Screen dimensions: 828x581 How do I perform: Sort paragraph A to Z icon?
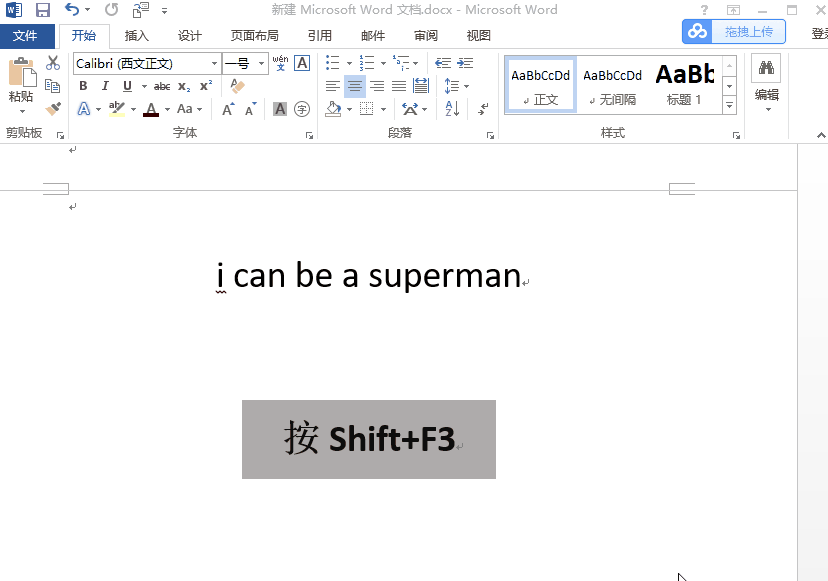tap(453, 109)
